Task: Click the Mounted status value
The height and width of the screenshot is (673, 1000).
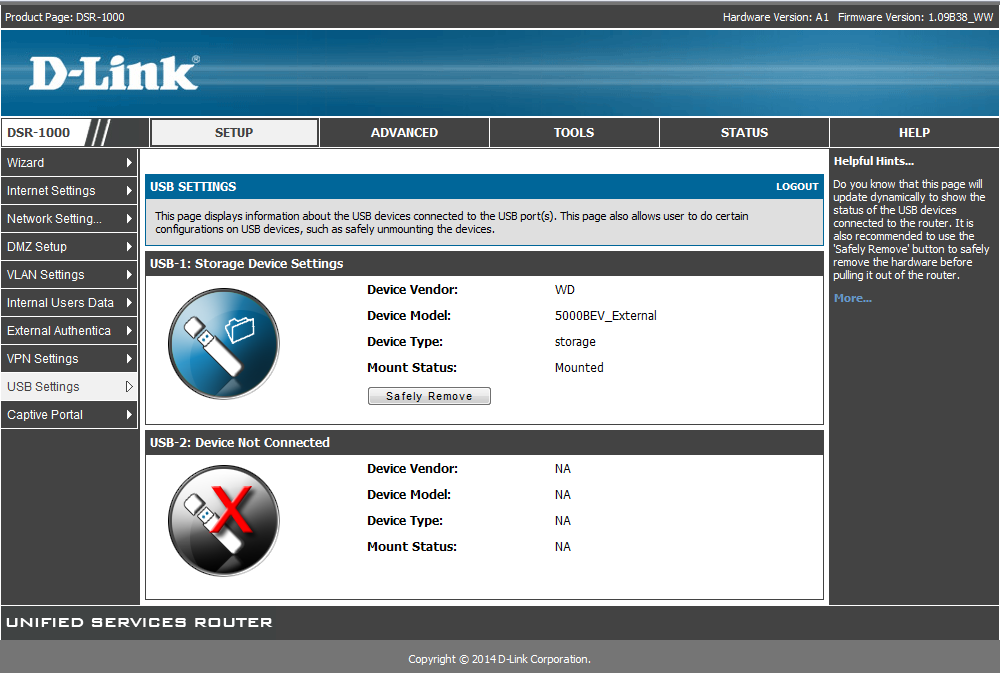Action: coord(579,367)
